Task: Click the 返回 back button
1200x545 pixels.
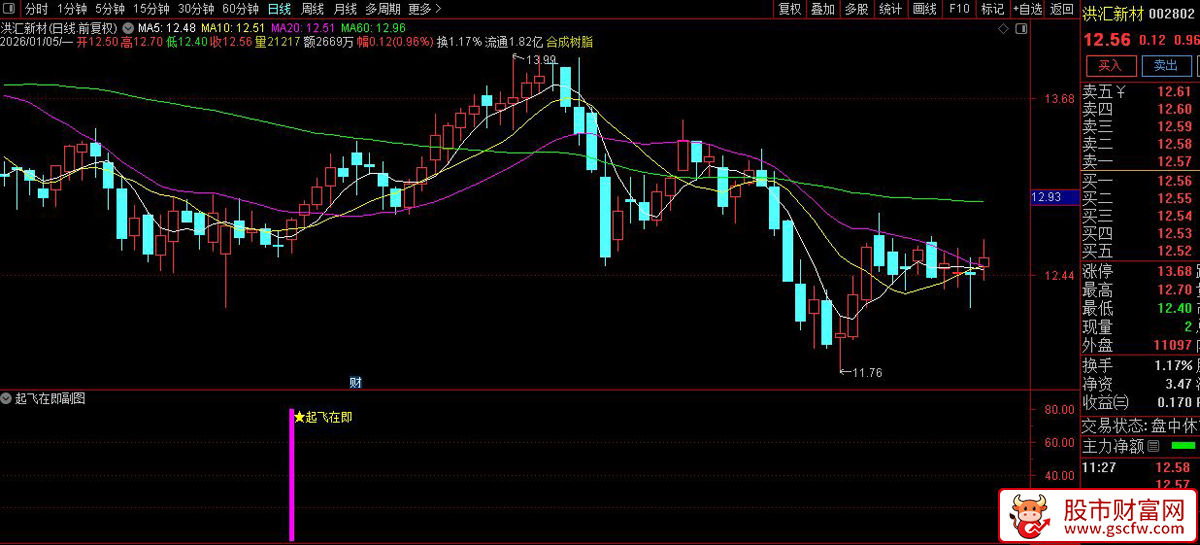Action: [1061, 8]
